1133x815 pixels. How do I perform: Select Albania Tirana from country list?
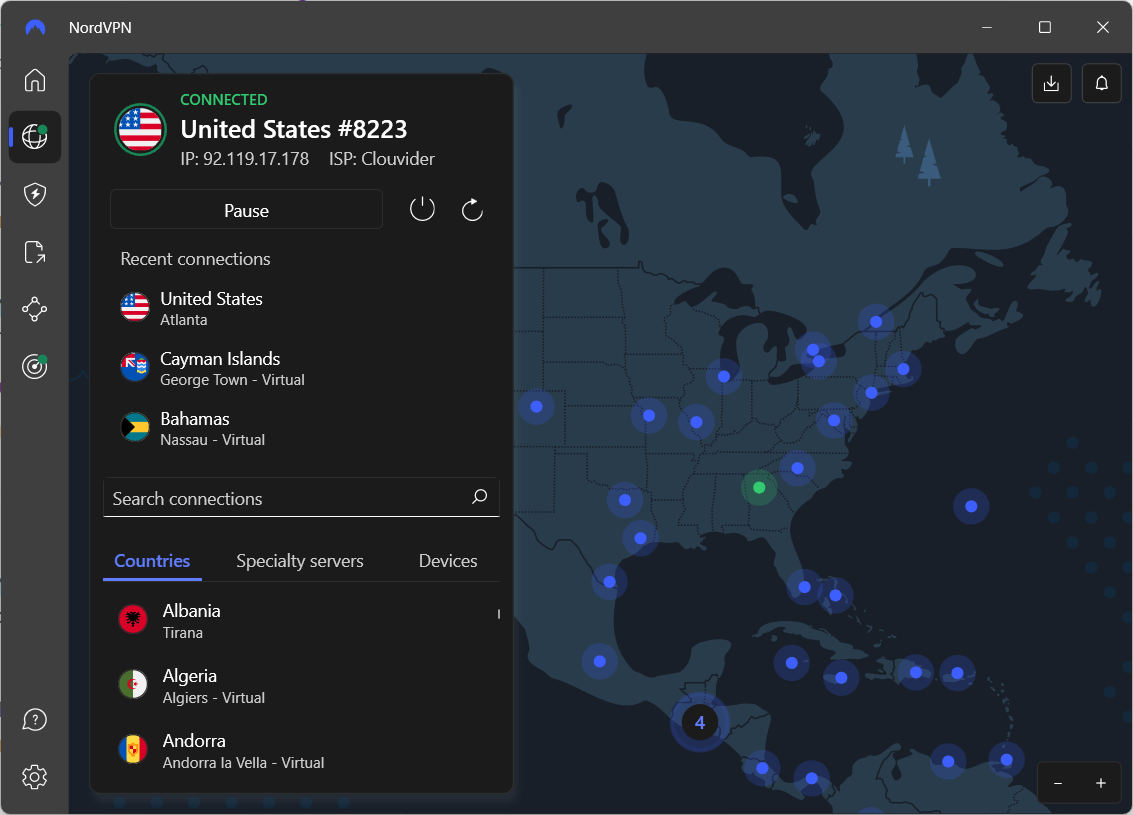pos(301,621)
